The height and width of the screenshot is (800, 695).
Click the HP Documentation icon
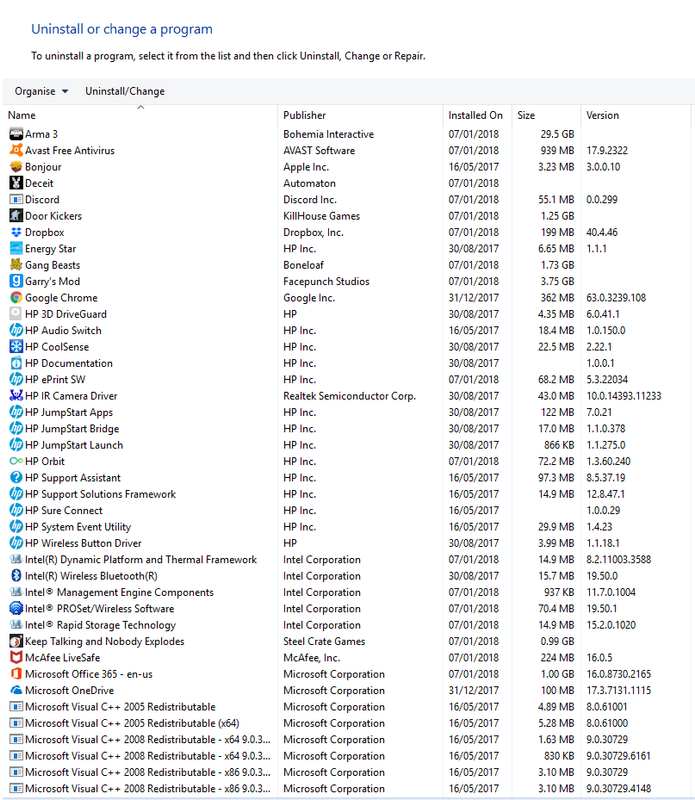16,363
